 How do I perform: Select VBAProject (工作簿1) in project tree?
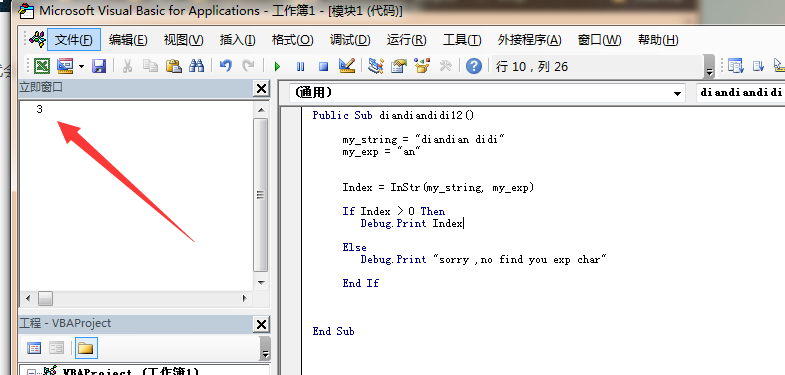[x=131, y=372]
